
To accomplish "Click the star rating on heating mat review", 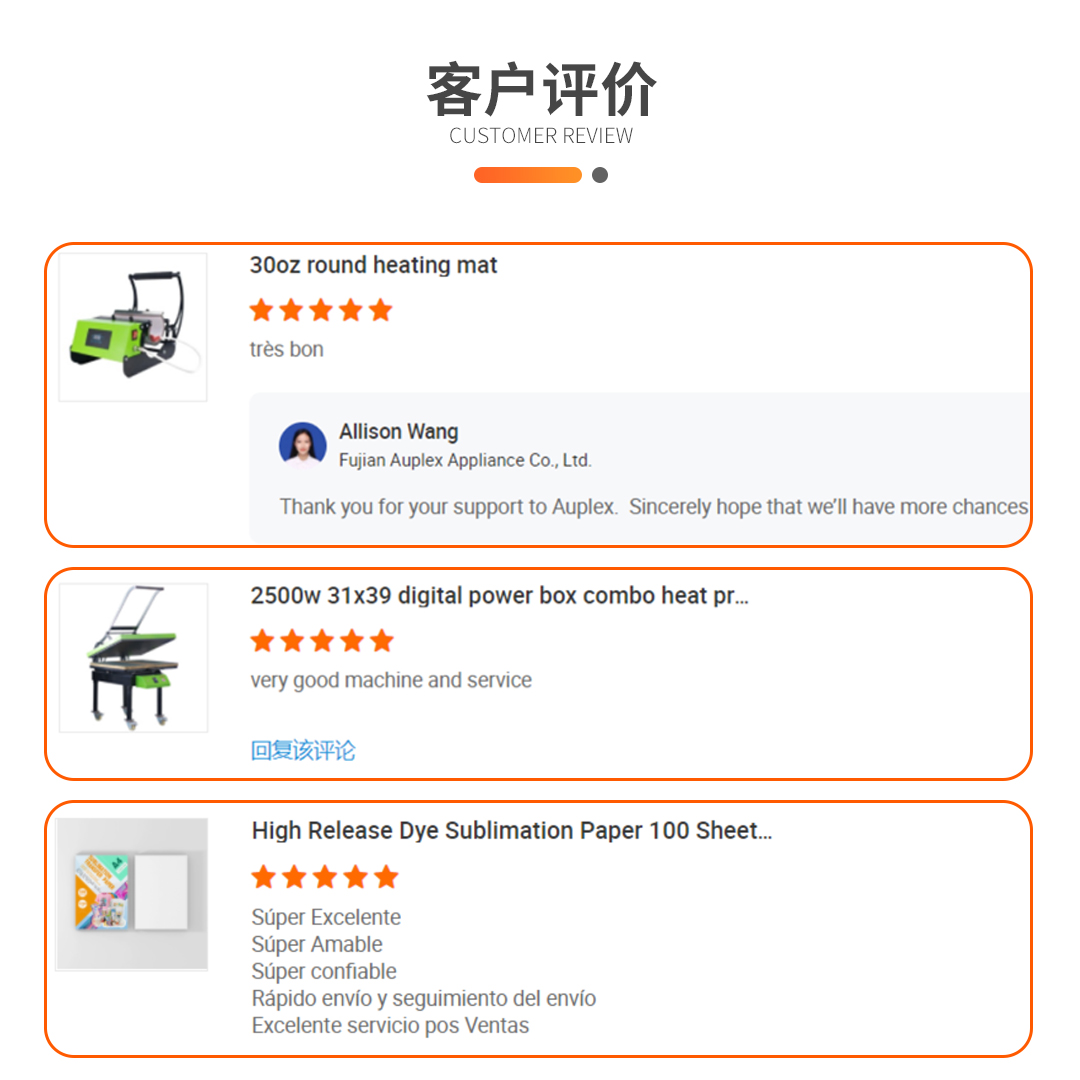I will 321,310.
